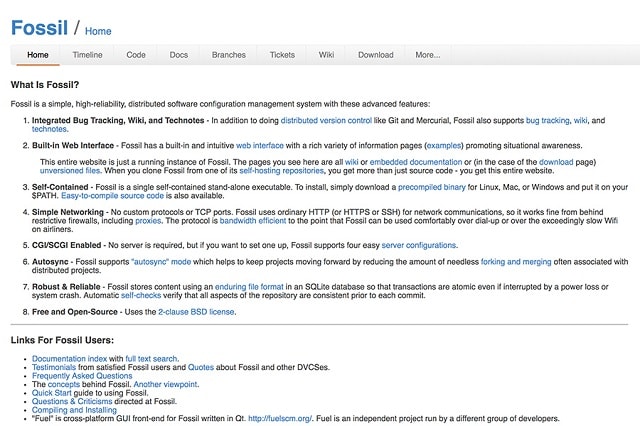This screenshot has width=640, height=426.
Task: Click the "Autosync" feature title
Action: point(50,262)
